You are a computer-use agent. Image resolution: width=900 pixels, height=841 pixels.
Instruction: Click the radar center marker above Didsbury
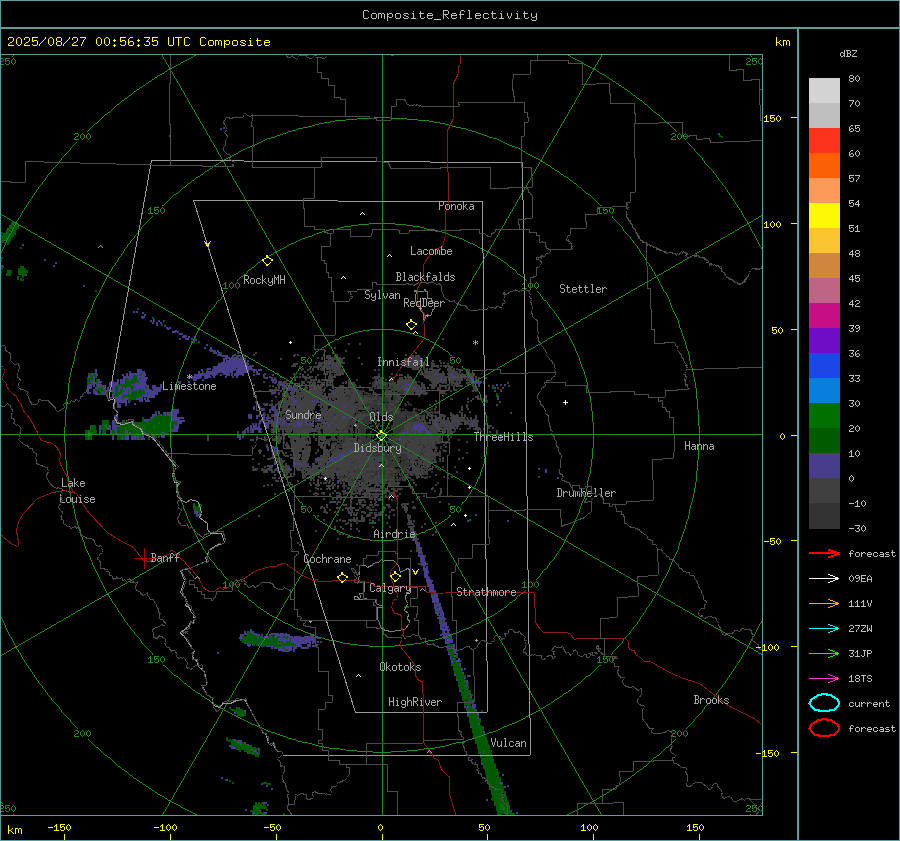click(381, 436)
